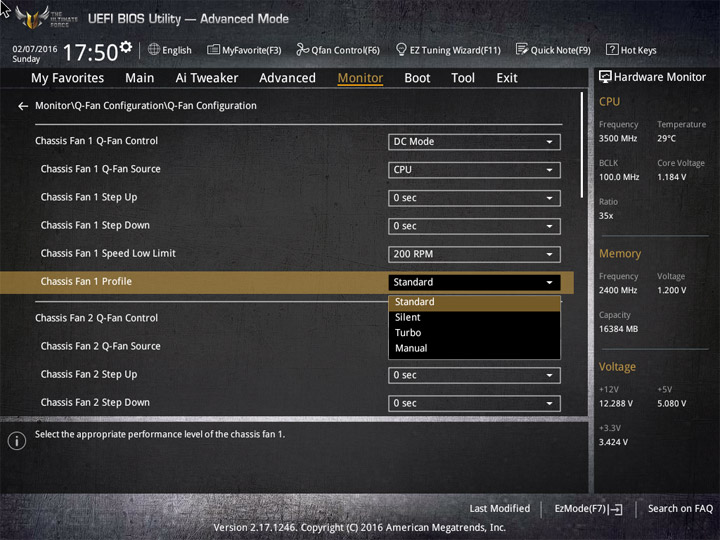Open MyFavorite(F3) label

click(x=252, y=51)
